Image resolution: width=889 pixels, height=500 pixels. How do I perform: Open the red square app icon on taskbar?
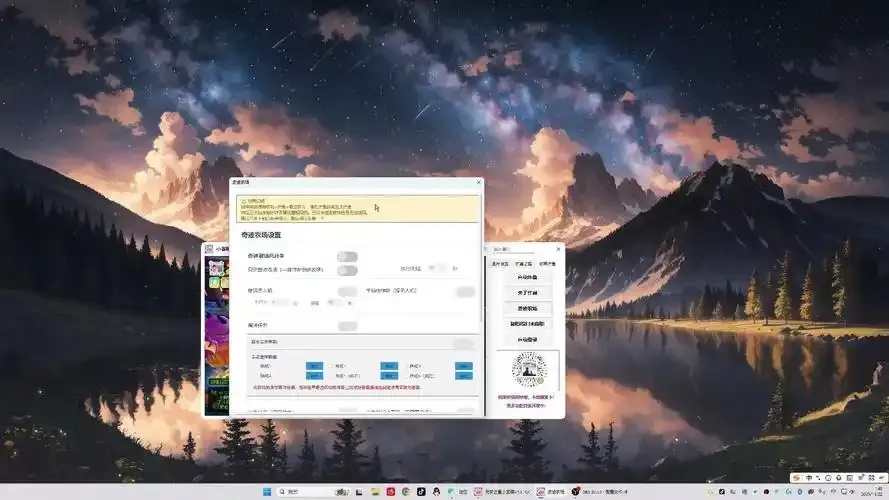pos(391,491)
